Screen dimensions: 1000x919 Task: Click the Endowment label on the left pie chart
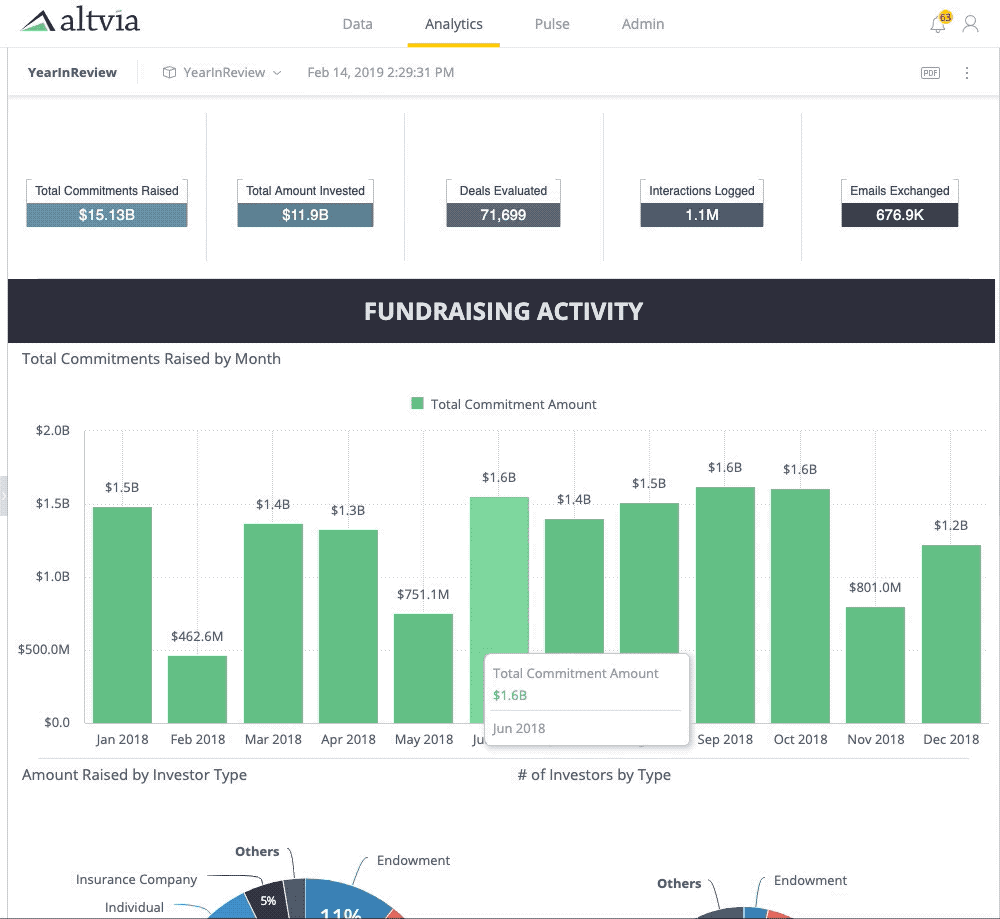tap(413, 860)
